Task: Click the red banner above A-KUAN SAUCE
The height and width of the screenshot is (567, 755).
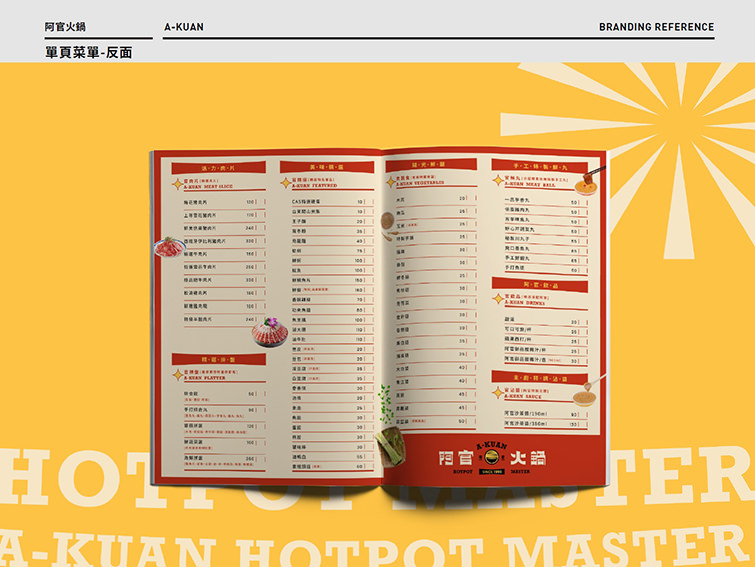Action: click(540, 378)
